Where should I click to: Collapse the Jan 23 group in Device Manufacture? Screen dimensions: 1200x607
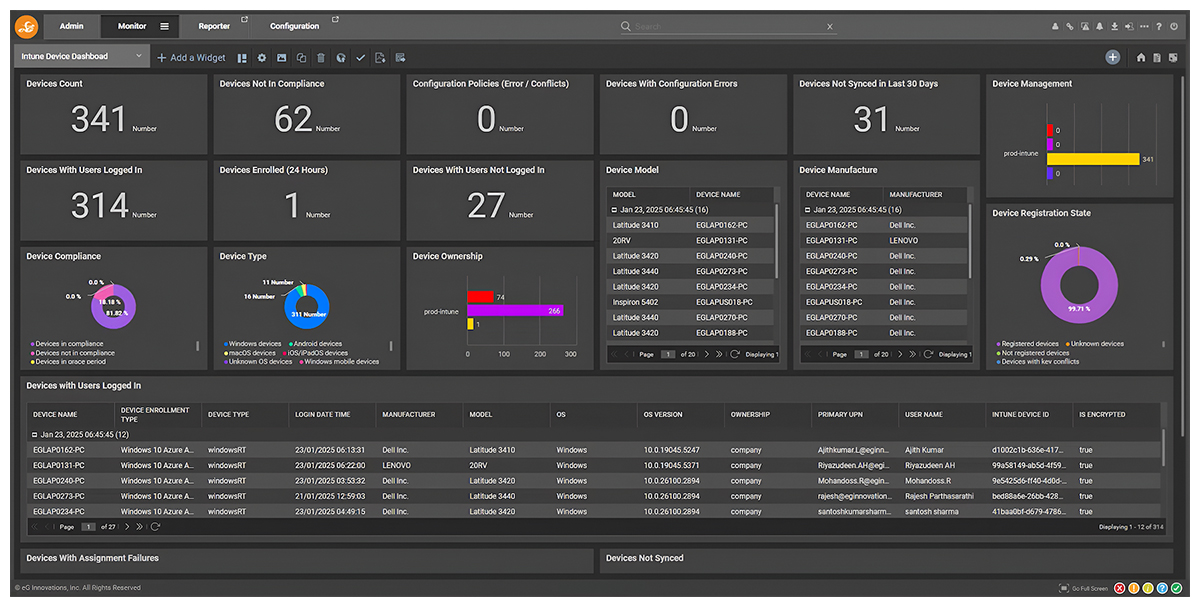point(808,210)
